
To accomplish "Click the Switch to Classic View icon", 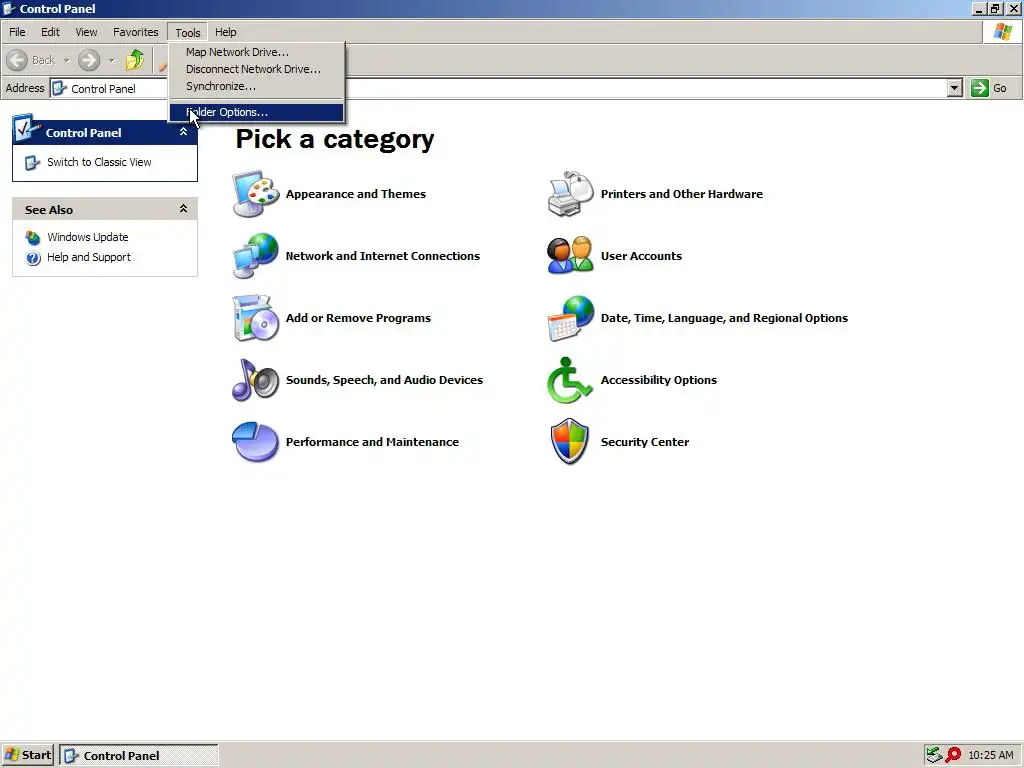I will [x=33, y=163].
